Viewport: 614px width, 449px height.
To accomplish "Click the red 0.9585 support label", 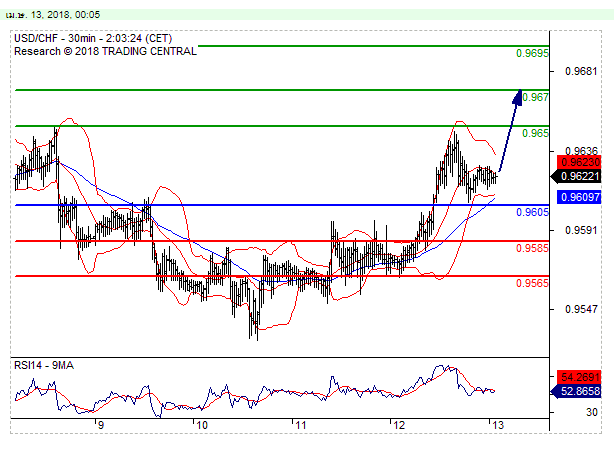I will [532, 248].
